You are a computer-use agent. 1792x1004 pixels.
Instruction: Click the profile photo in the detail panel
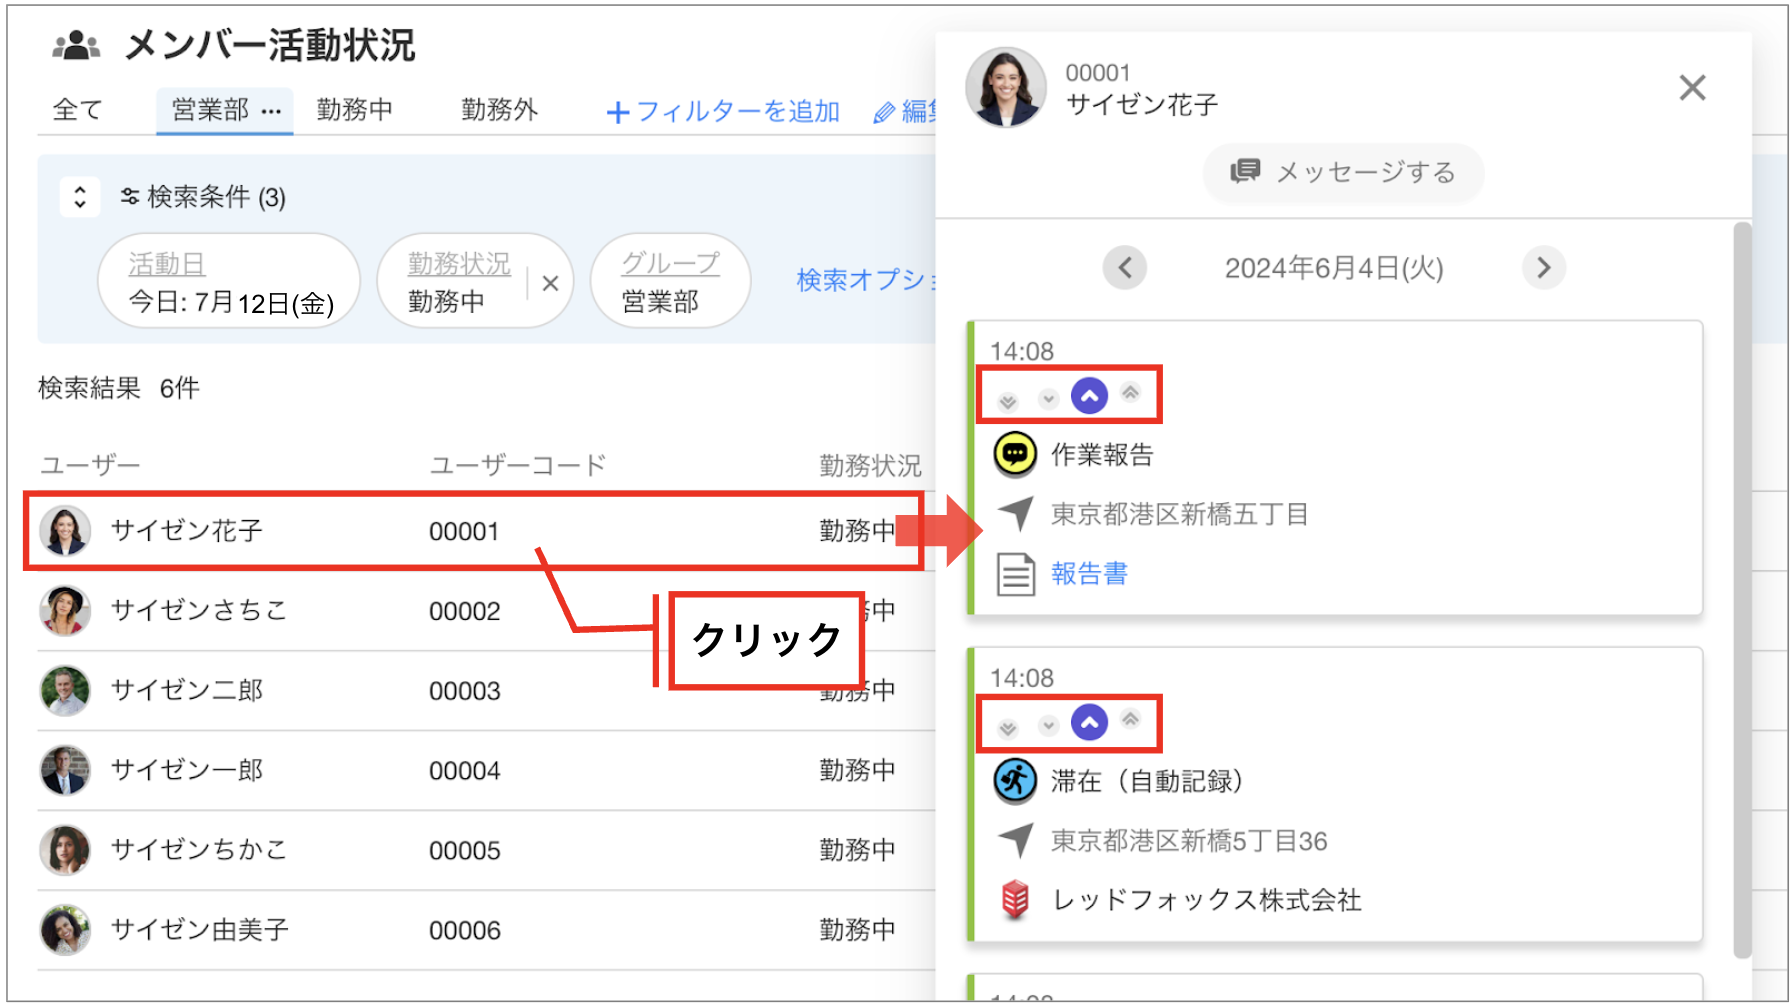click(1006, 88)
